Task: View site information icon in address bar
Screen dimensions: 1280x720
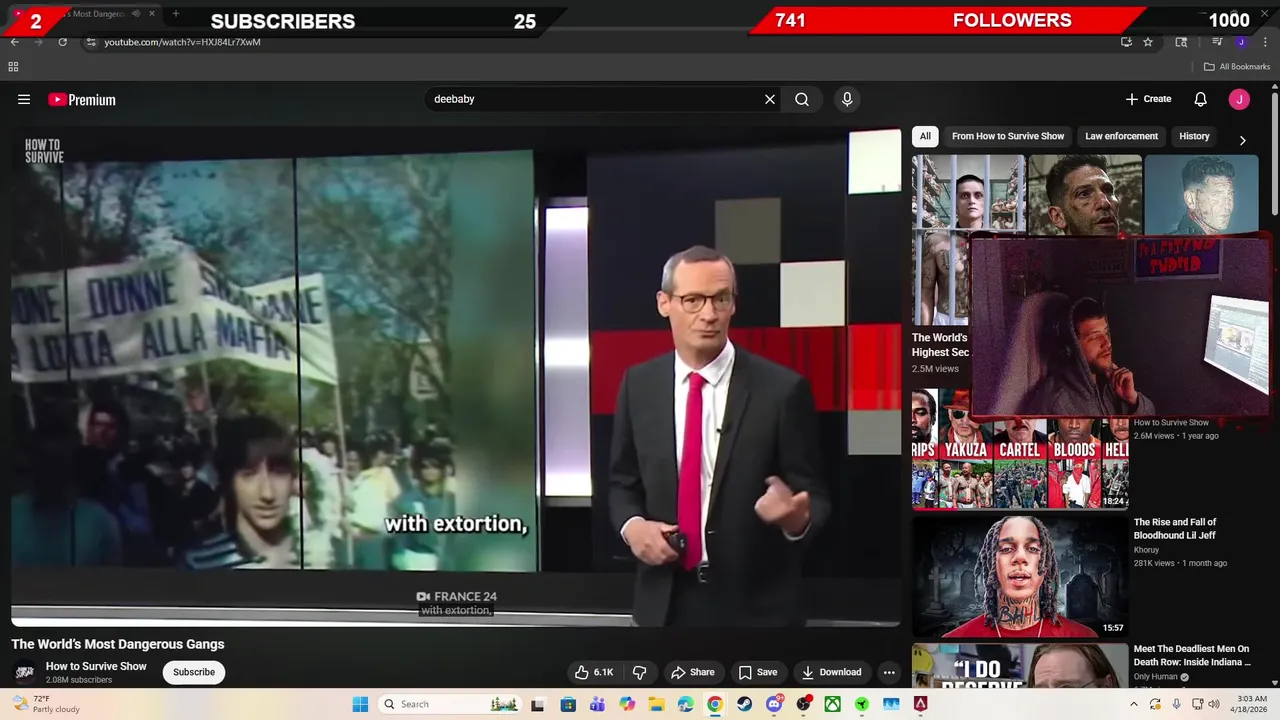Action: [x=91, y=42]
